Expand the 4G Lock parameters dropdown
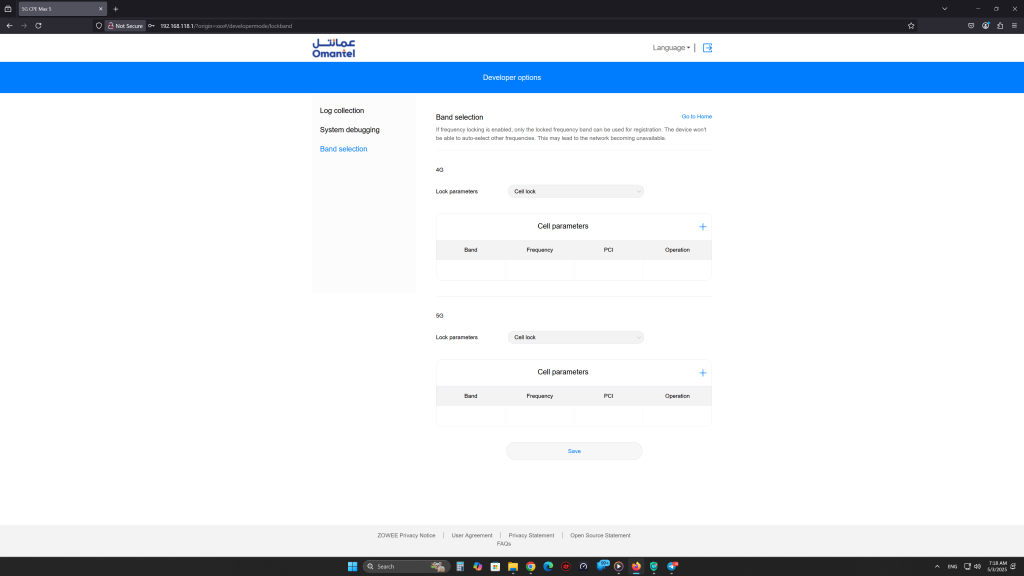Screen dimensions: 1024x576 coord(575,191)
